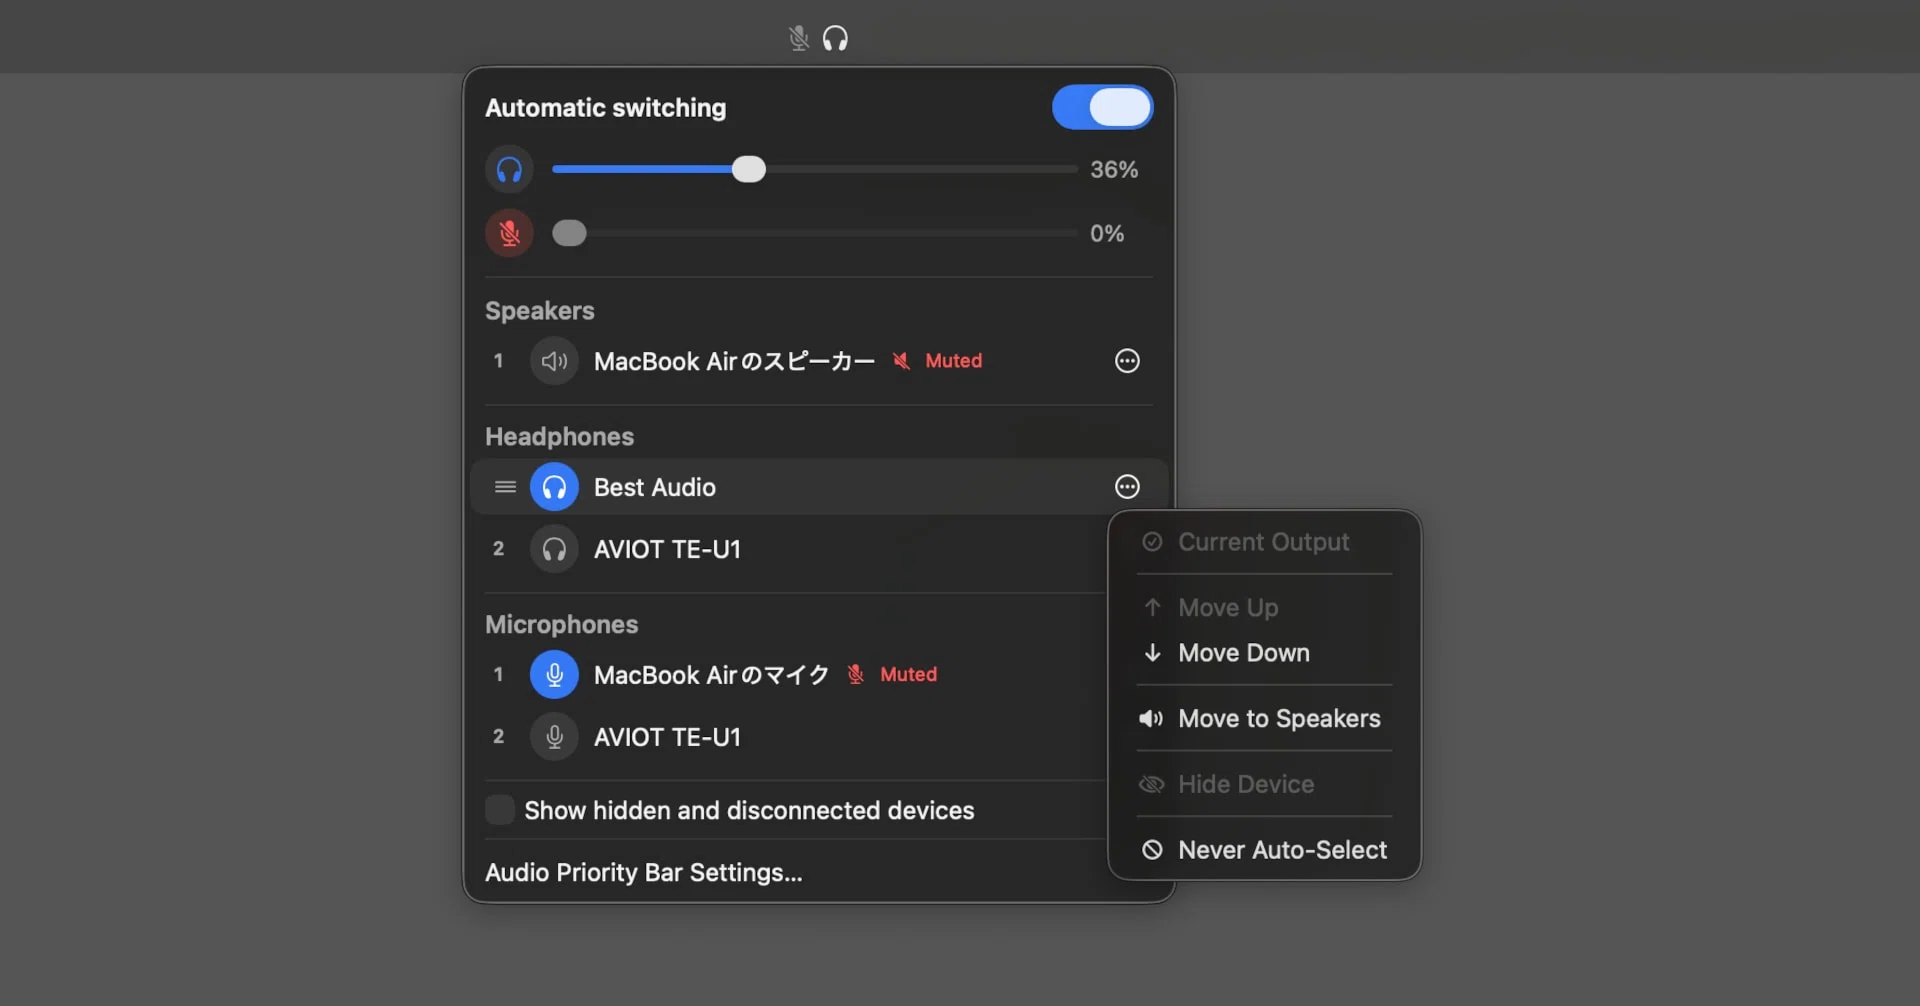
Task: Open more options for Best Audio
Action: [x=1127, y=487]
